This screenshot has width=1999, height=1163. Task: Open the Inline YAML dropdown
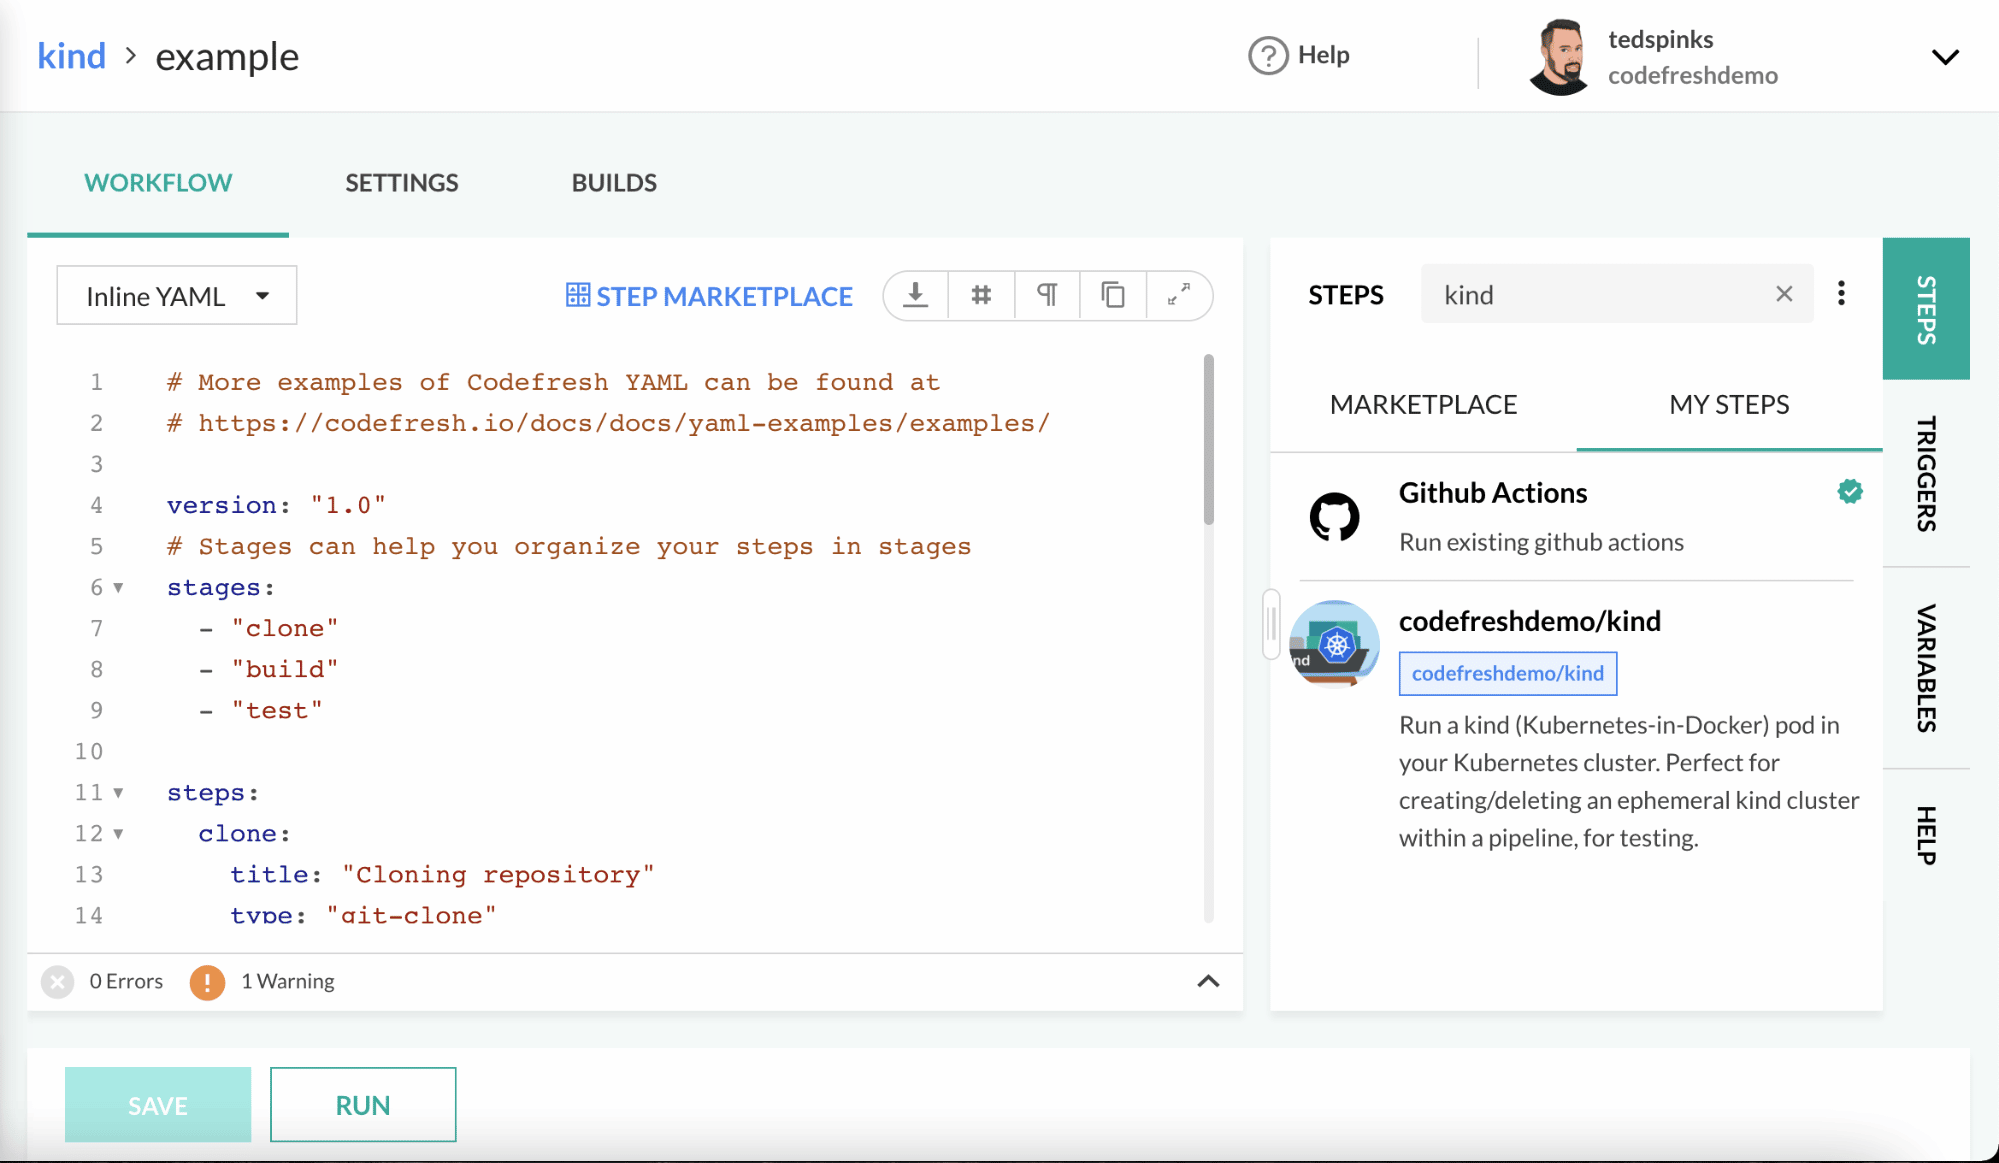177,296
